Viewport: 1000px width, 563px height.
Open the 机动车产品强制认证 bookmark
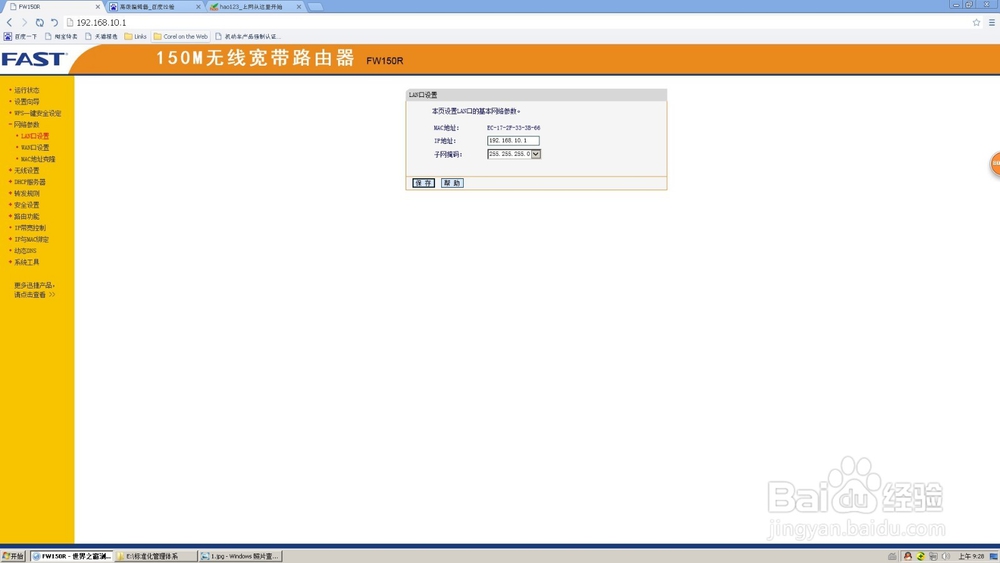coord(248,36)
